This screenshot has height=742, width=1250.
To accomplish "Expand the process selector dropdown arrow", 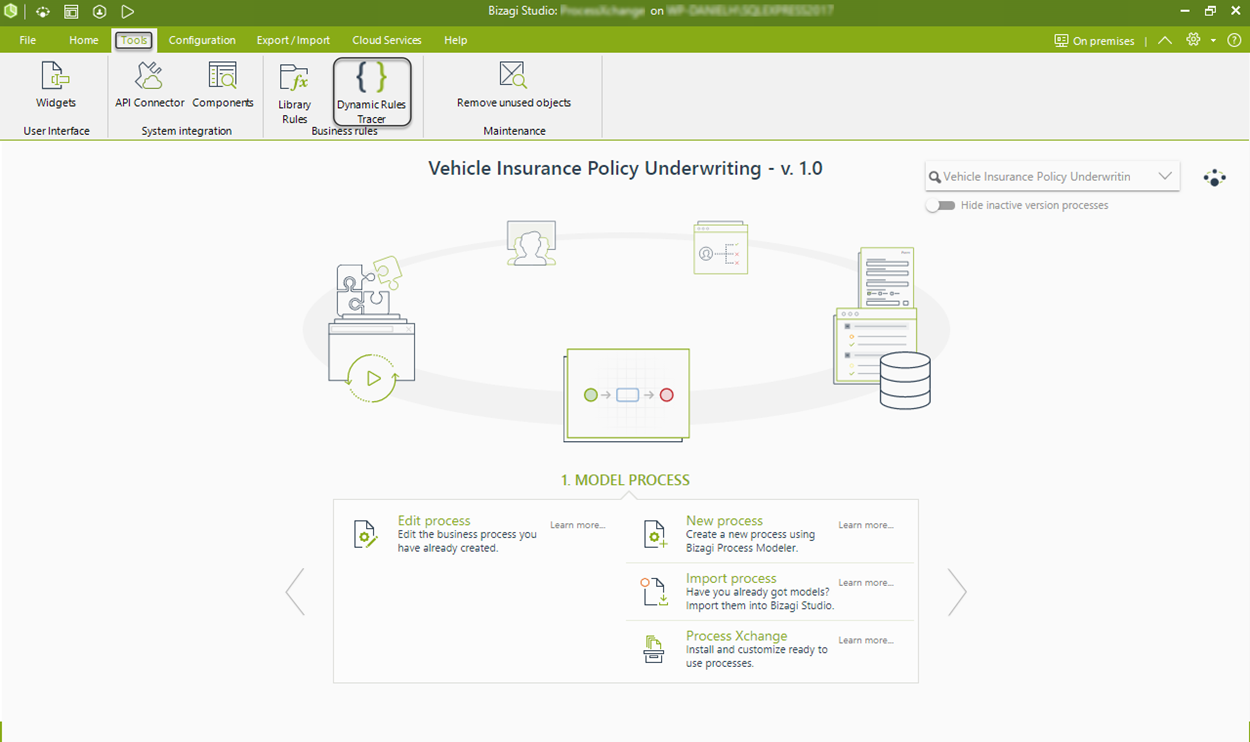I will 1165,176.
